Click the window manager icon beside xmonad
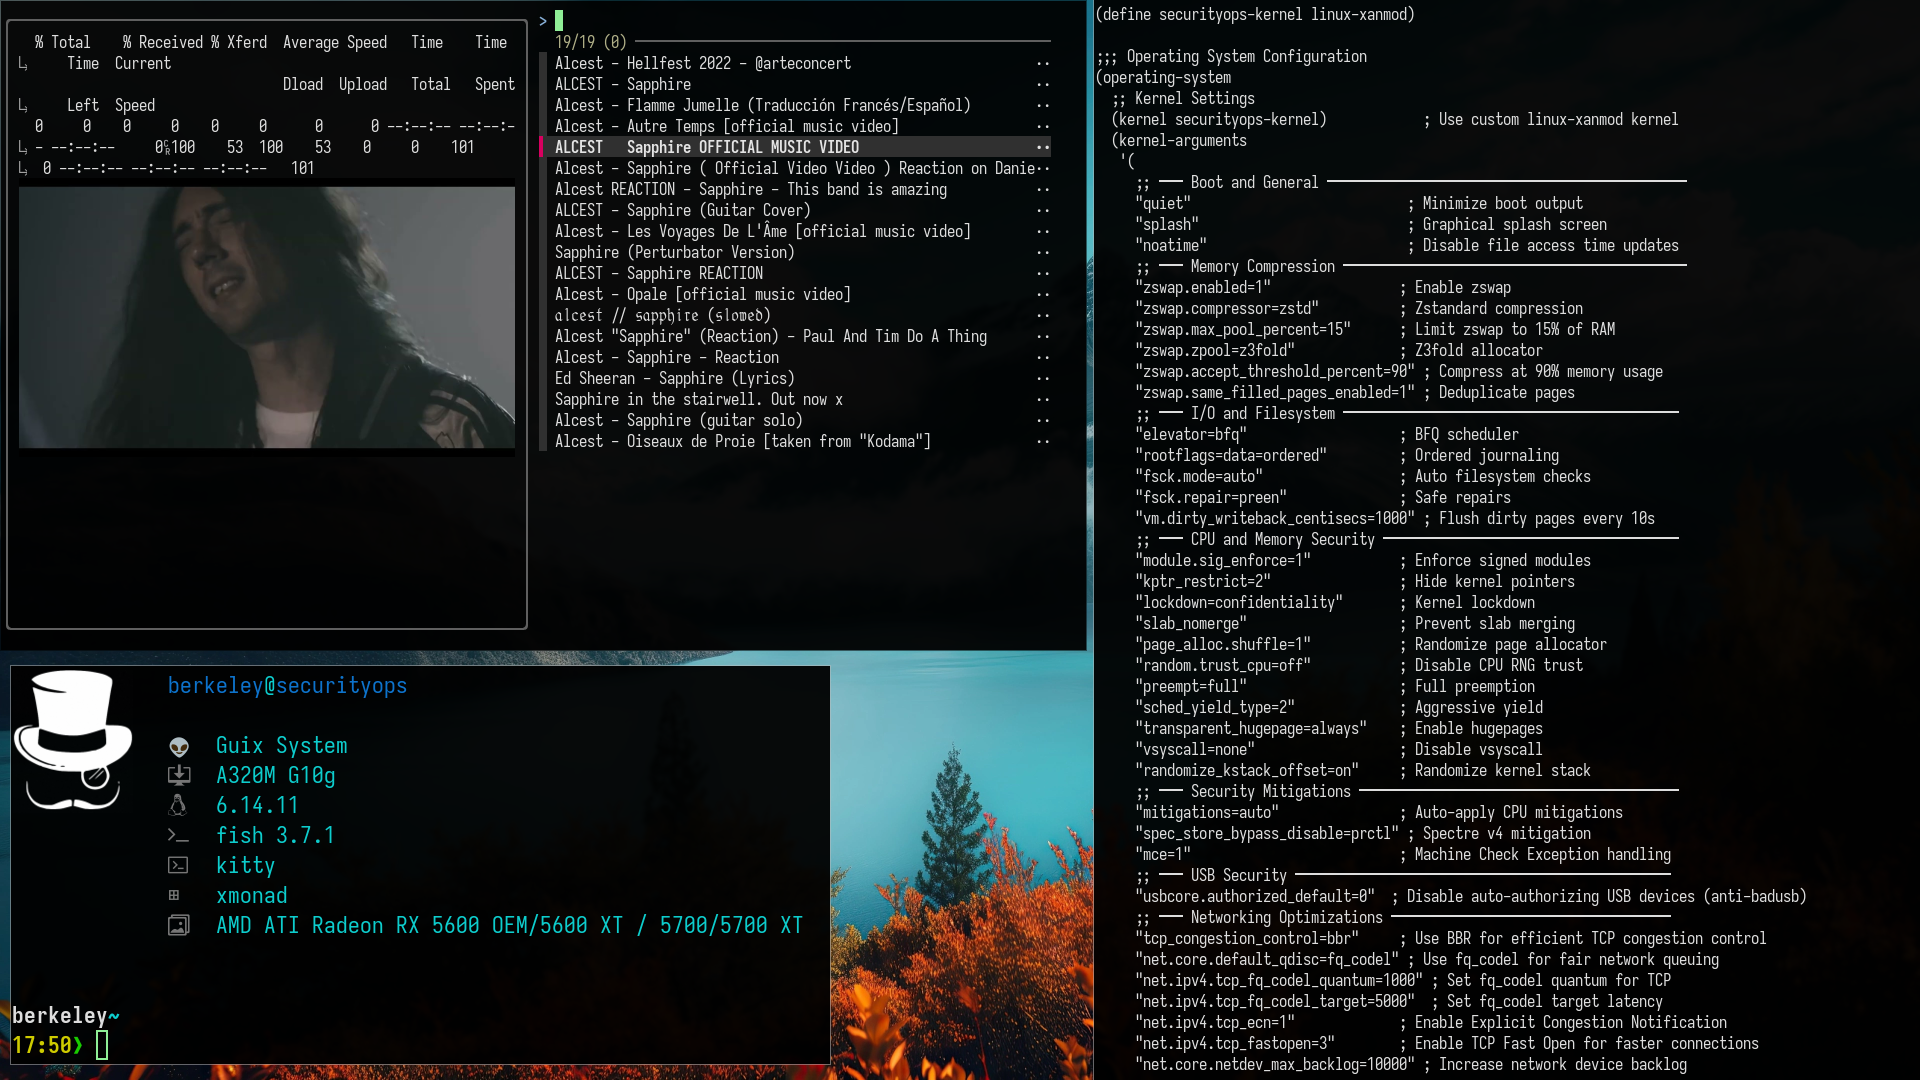This screenshot has height=1080, width=1920. pos(174,896)
